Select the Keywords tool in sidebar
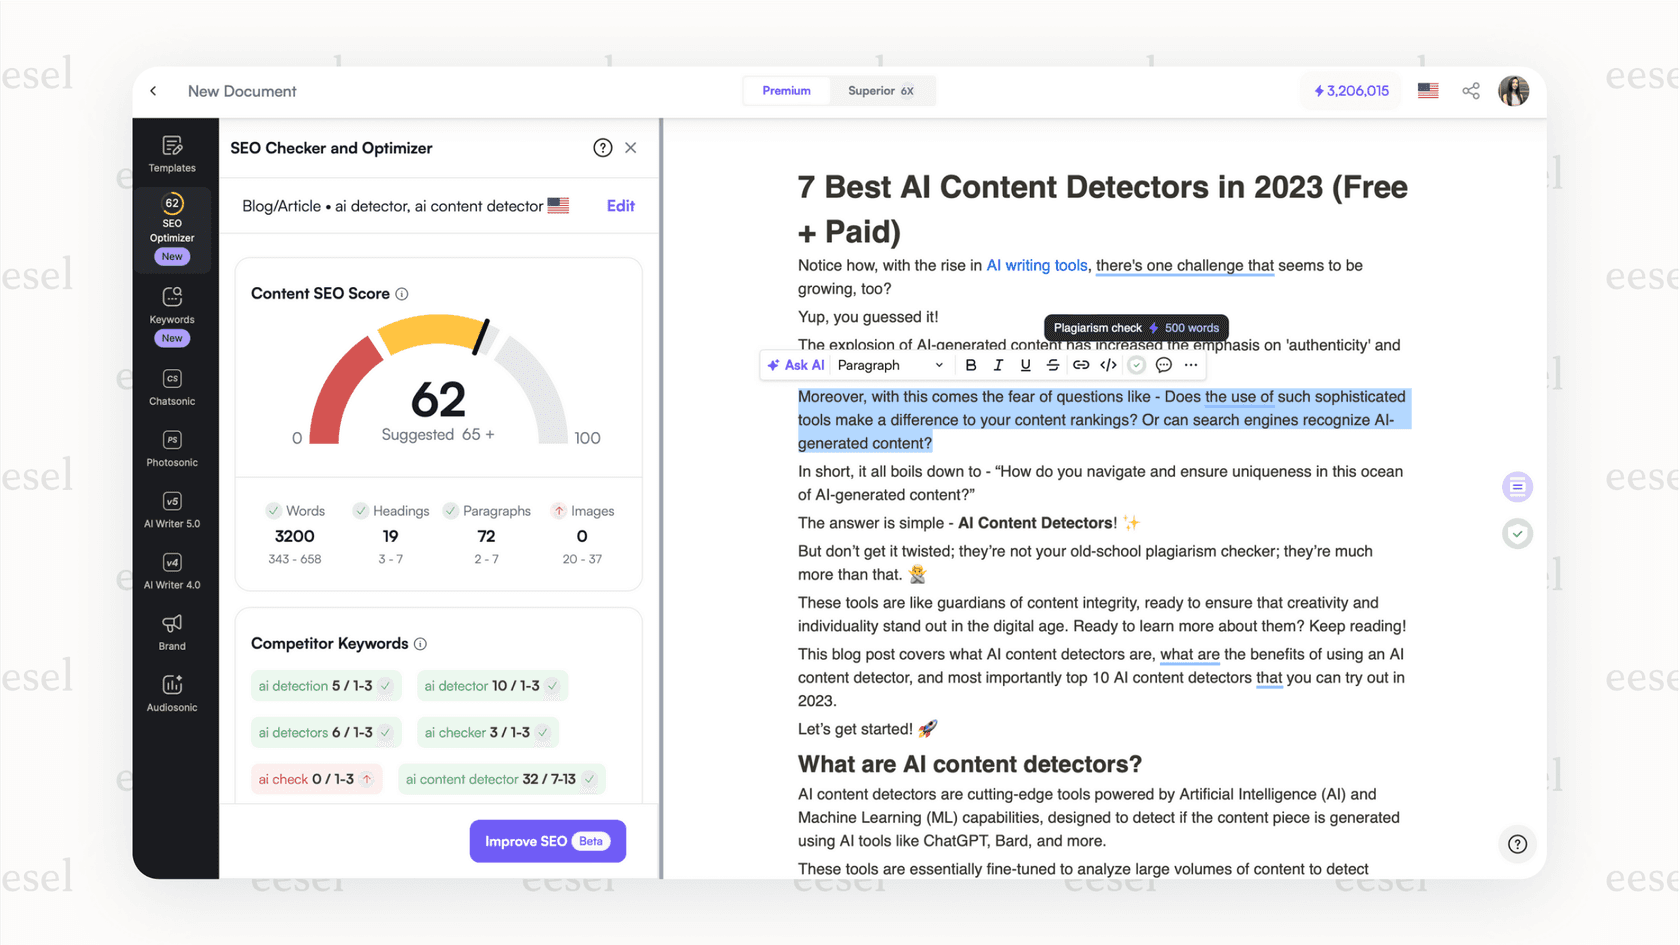The image size is (1680, 945). [172, 305]
